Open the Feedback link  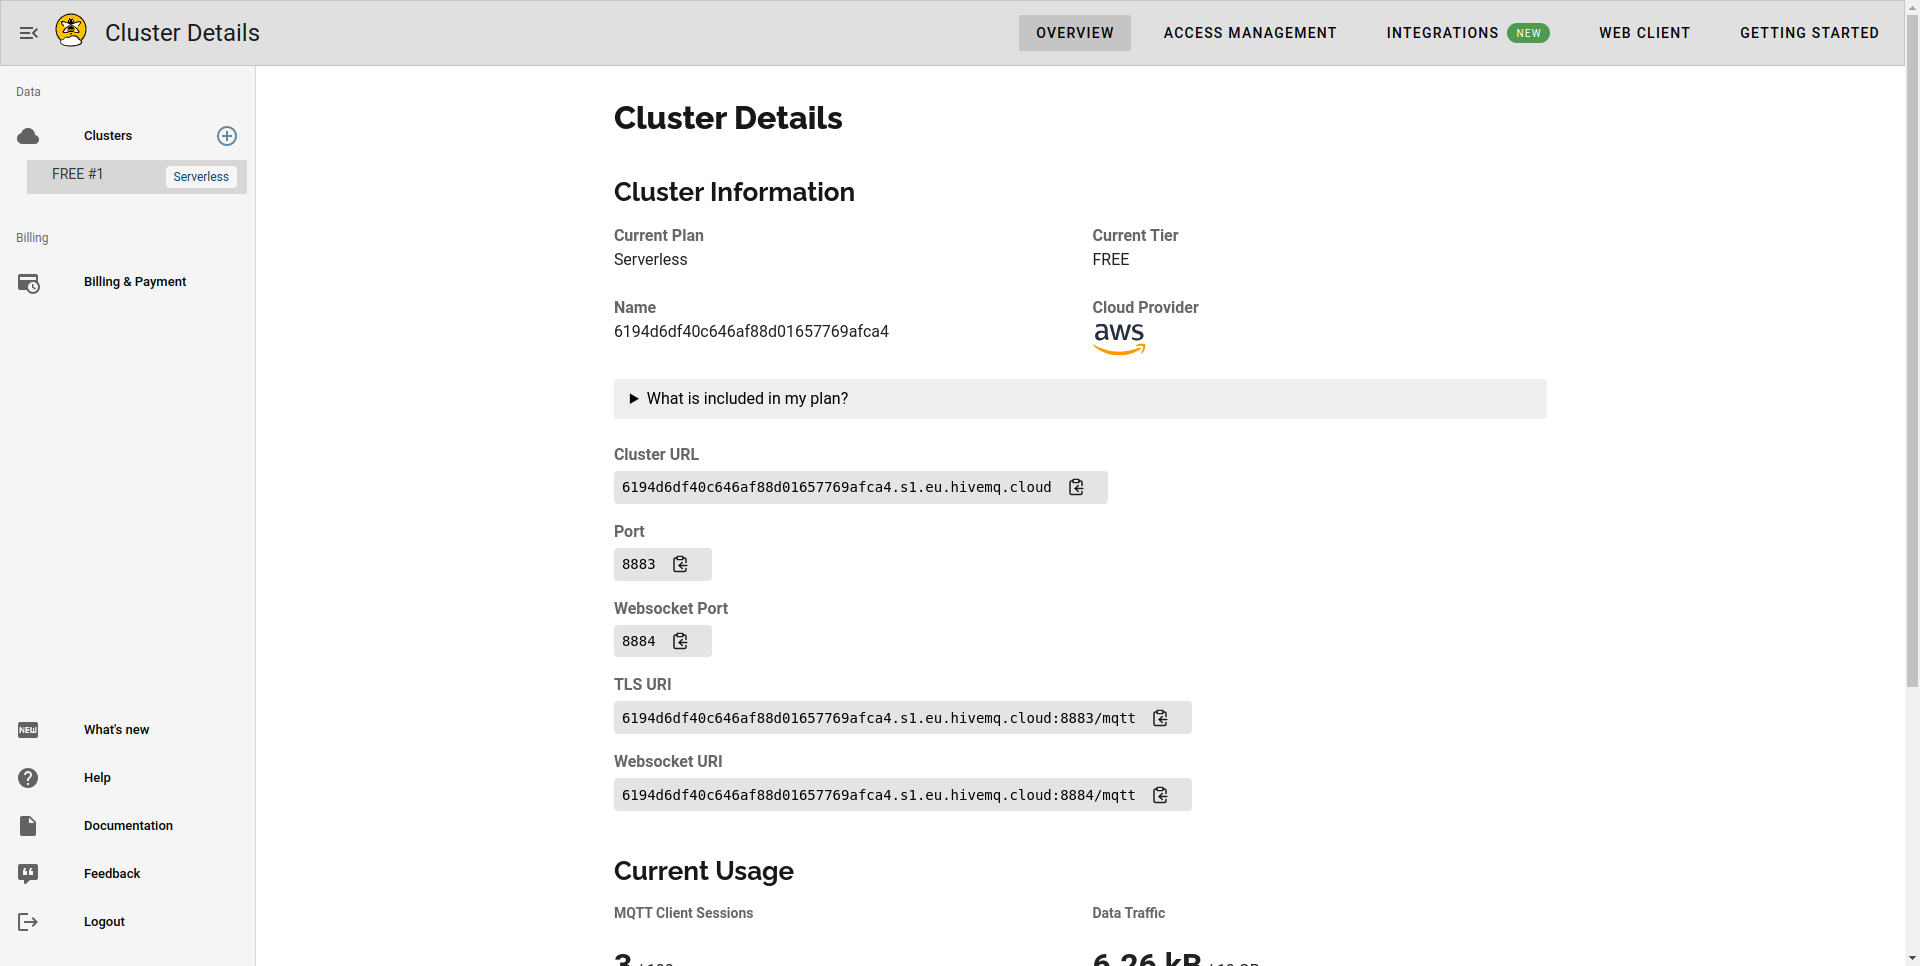112,874
